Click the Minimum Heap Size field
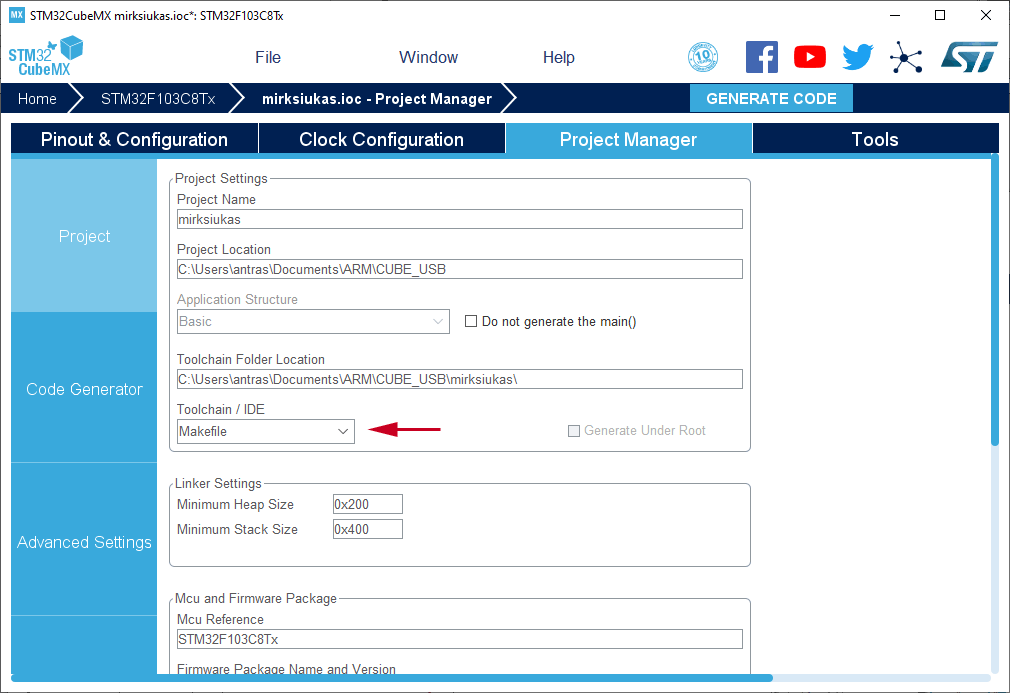 pos(368,504)
